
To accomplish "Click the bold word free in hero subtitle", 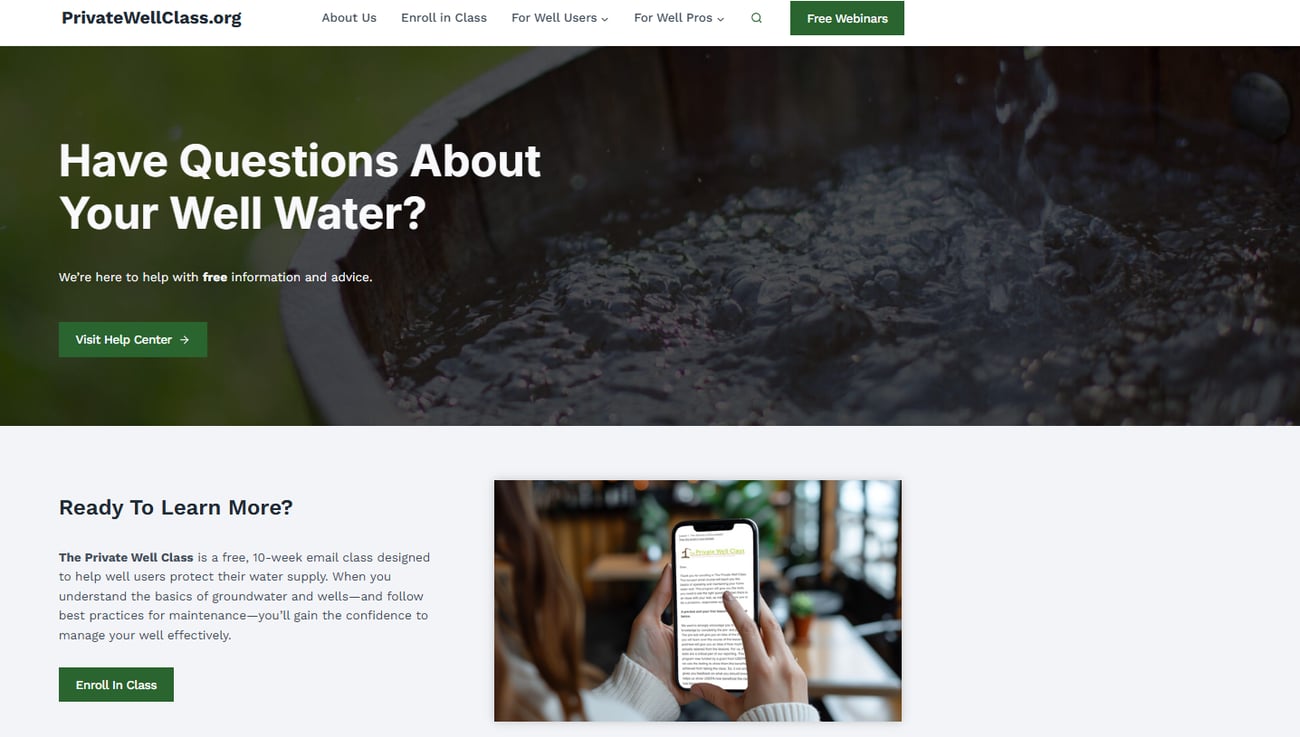I will (x=215, y=277).
